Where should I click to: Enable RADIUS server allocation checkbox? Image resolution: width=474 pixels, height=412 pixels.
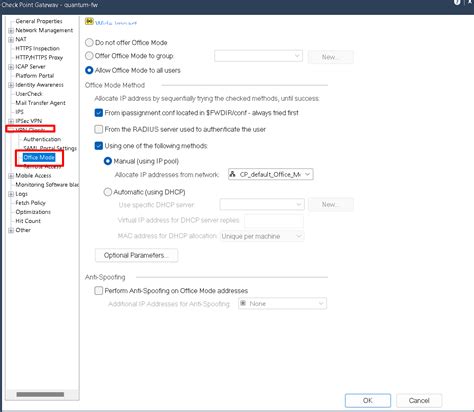click(99, 129)
